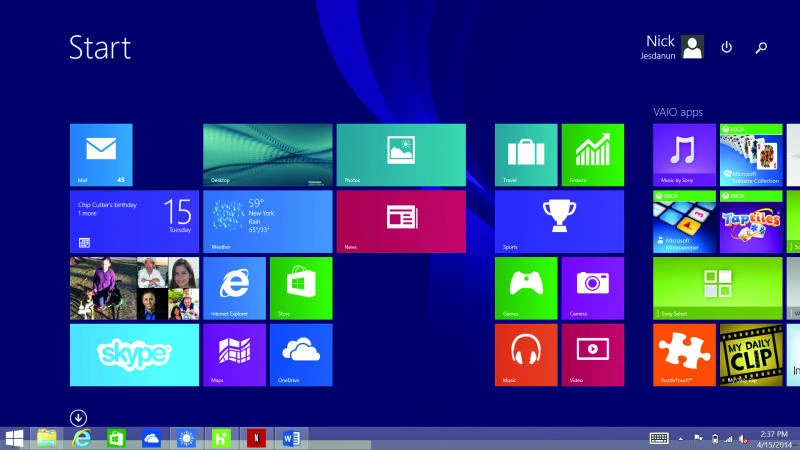
Task: Open the touch keyboard from the taskbar
Action: click(659, 438)
